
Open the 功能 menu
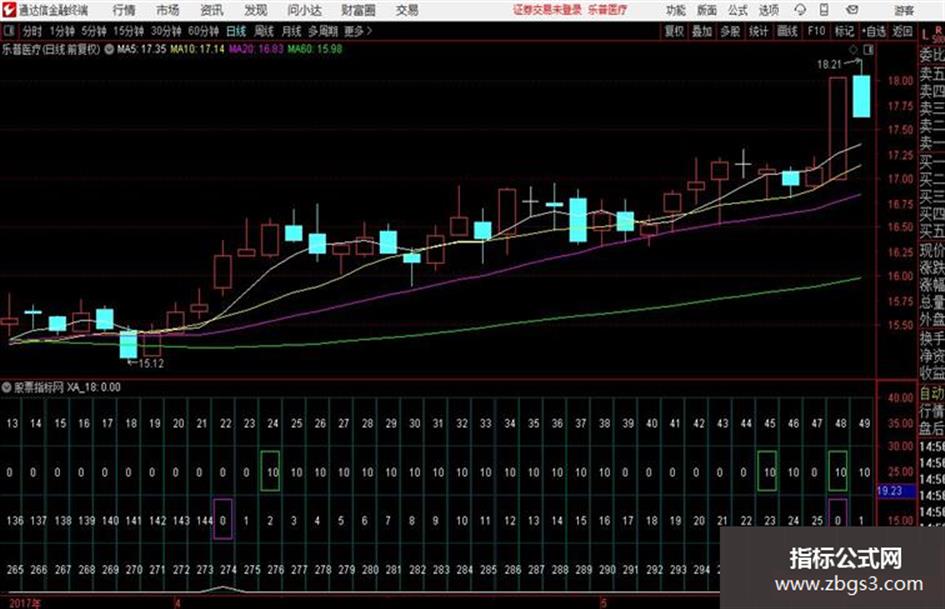(676, 10)
